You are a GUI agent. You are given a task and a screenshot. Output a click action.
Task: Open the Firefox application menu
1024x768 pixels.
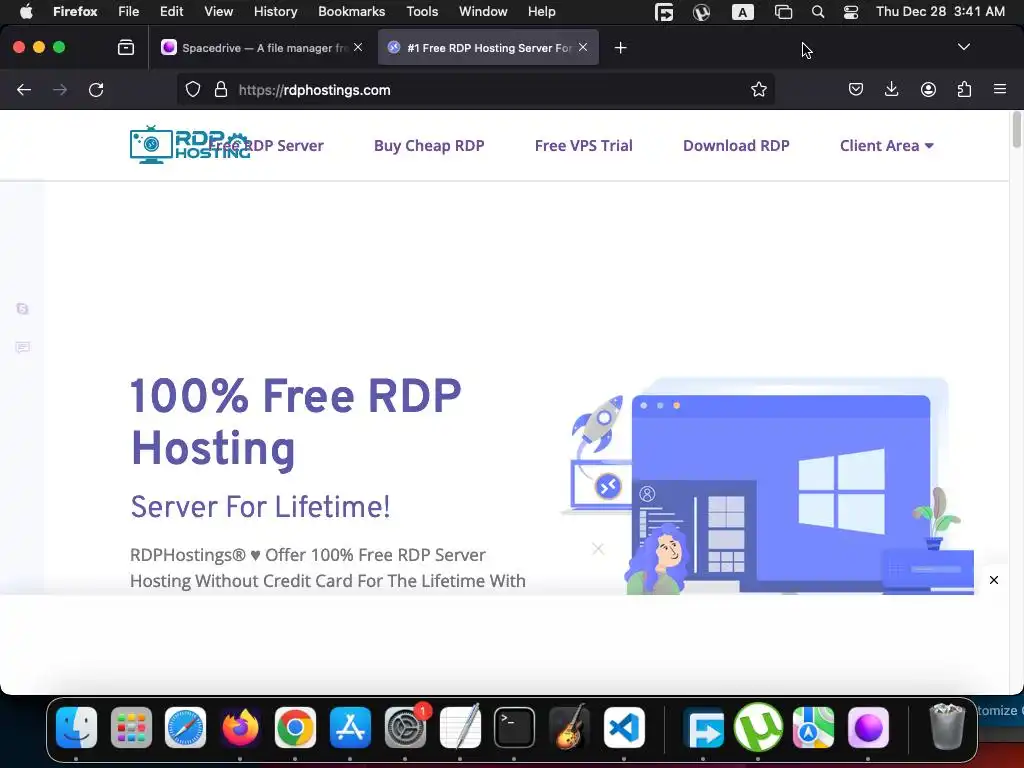pyautogui.click(x=75, y=12)
